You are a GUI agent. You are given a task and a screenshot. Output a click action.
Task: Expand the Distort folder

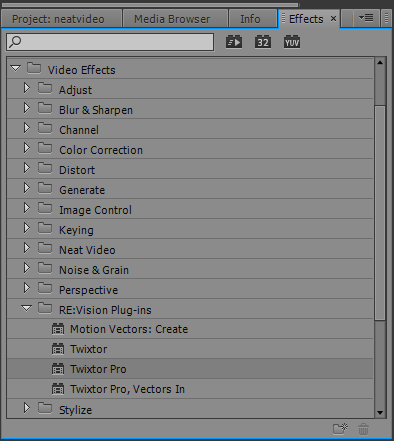coord(27,168)
